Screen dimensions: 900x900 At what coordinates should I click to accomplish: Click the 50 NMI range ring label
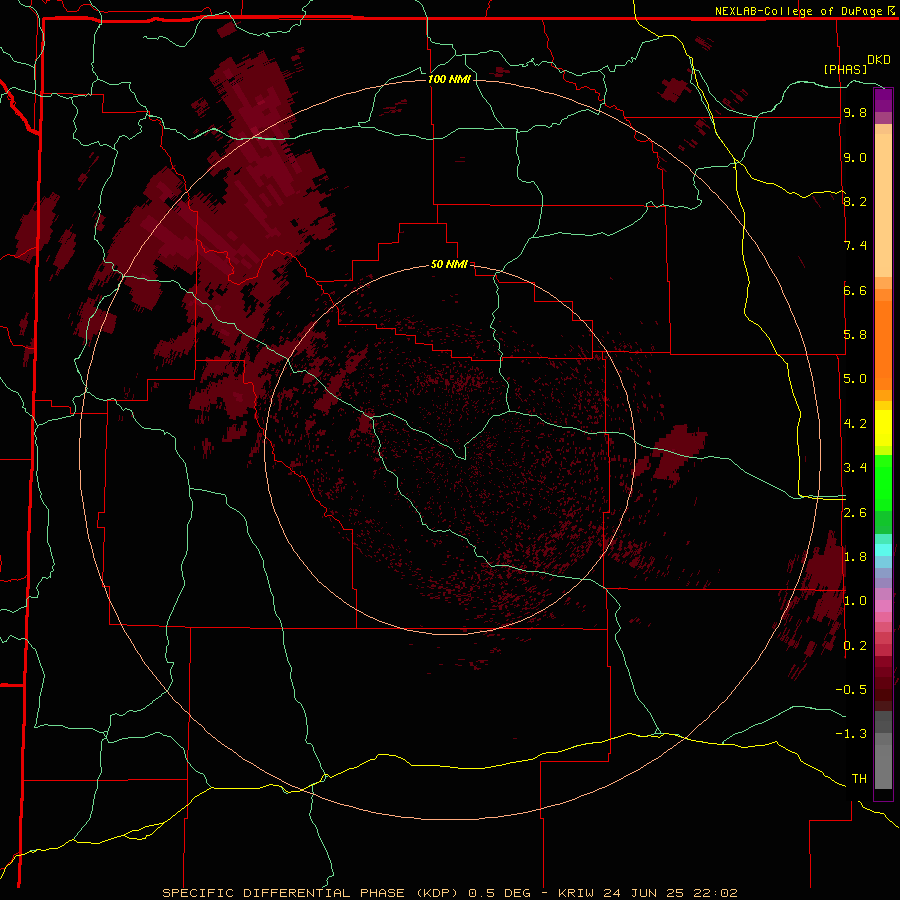pos(449,264)
